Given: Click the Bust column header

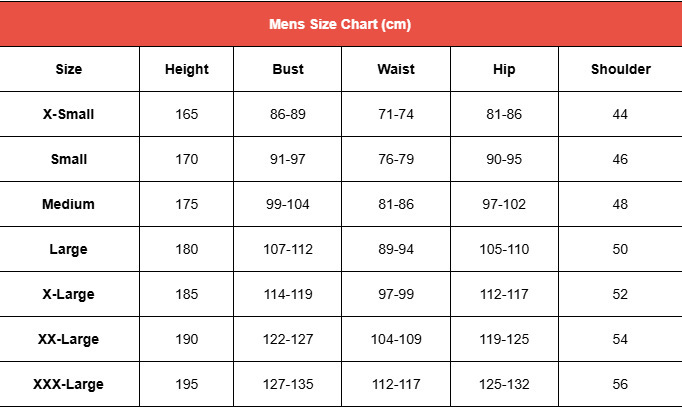Looking at the screenshot, I should tap(288, 70).
